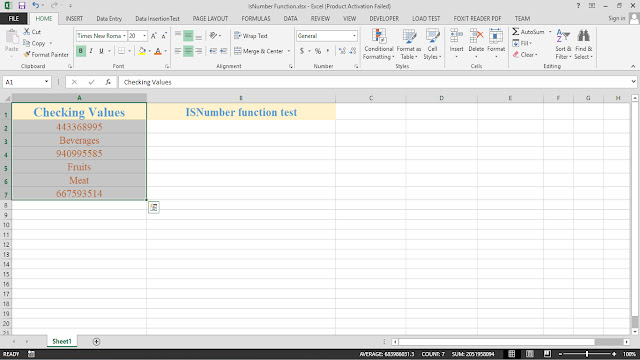Switch to the PAGE LAYOUT tab
This screenshot has width=640, height=360.
210,18
